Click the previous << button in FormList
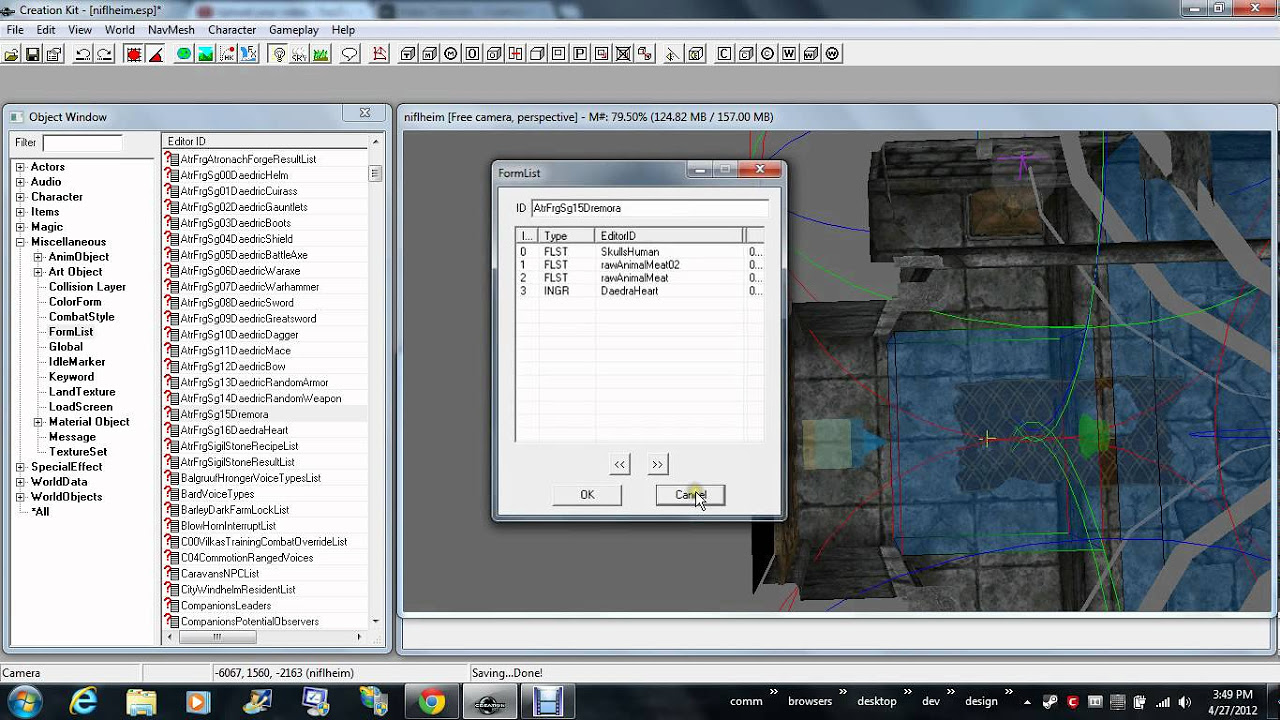Image resolution: width=1280 pixels, height=720 pixels. pos(620,464)
